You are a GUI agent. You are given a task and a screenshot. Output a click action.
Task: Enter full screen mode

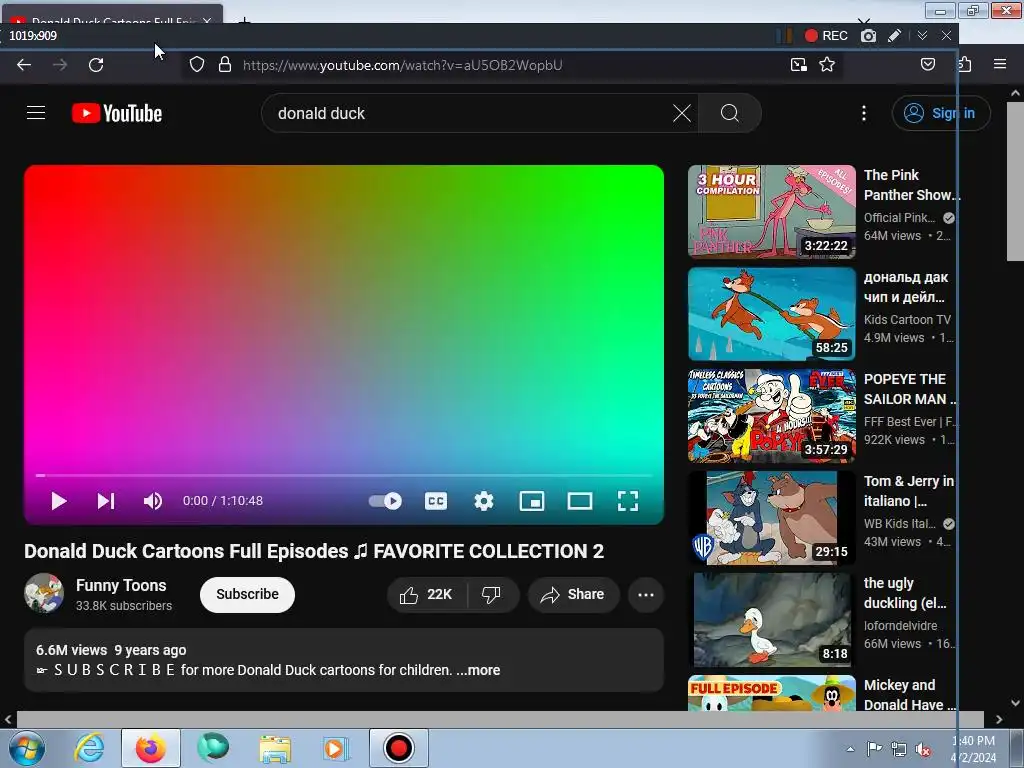(628, 501)
